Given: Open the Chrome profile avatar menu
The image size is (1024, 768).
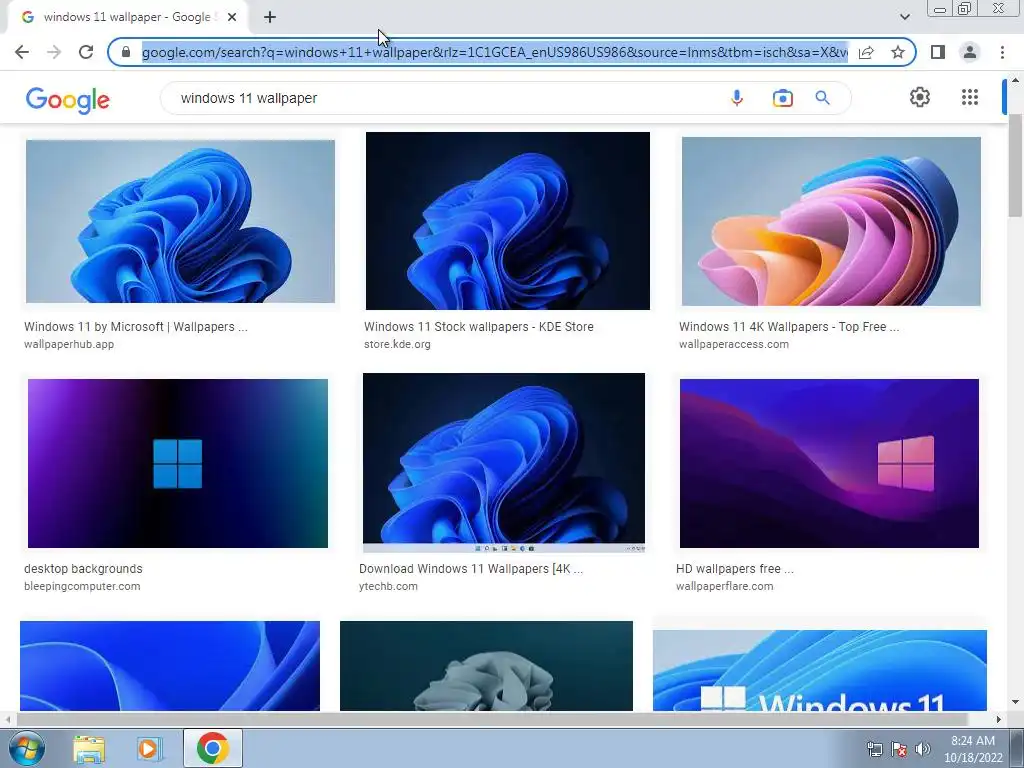Looking at the screenshot, I should pos(970,52).
